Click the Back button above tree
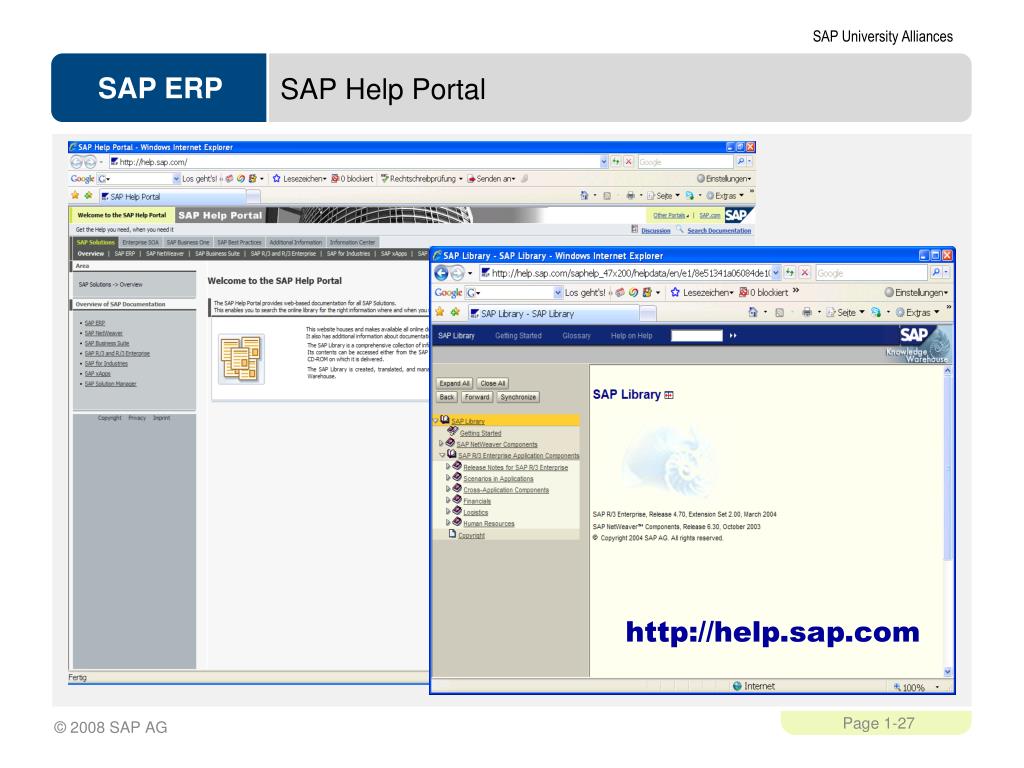Screen dimensions: 1024x768 [x=447, y=397]
